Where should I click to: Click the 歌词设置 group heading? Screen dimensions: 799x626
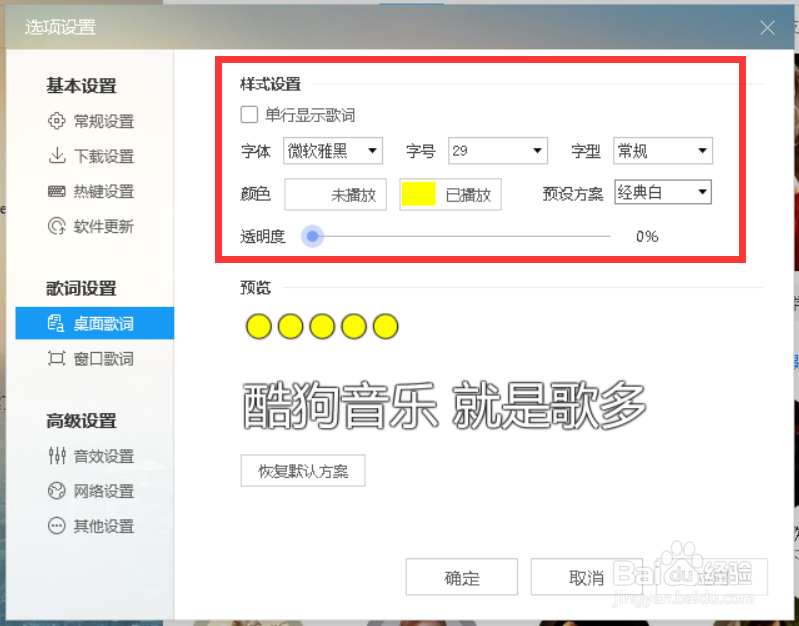[82, 288]
